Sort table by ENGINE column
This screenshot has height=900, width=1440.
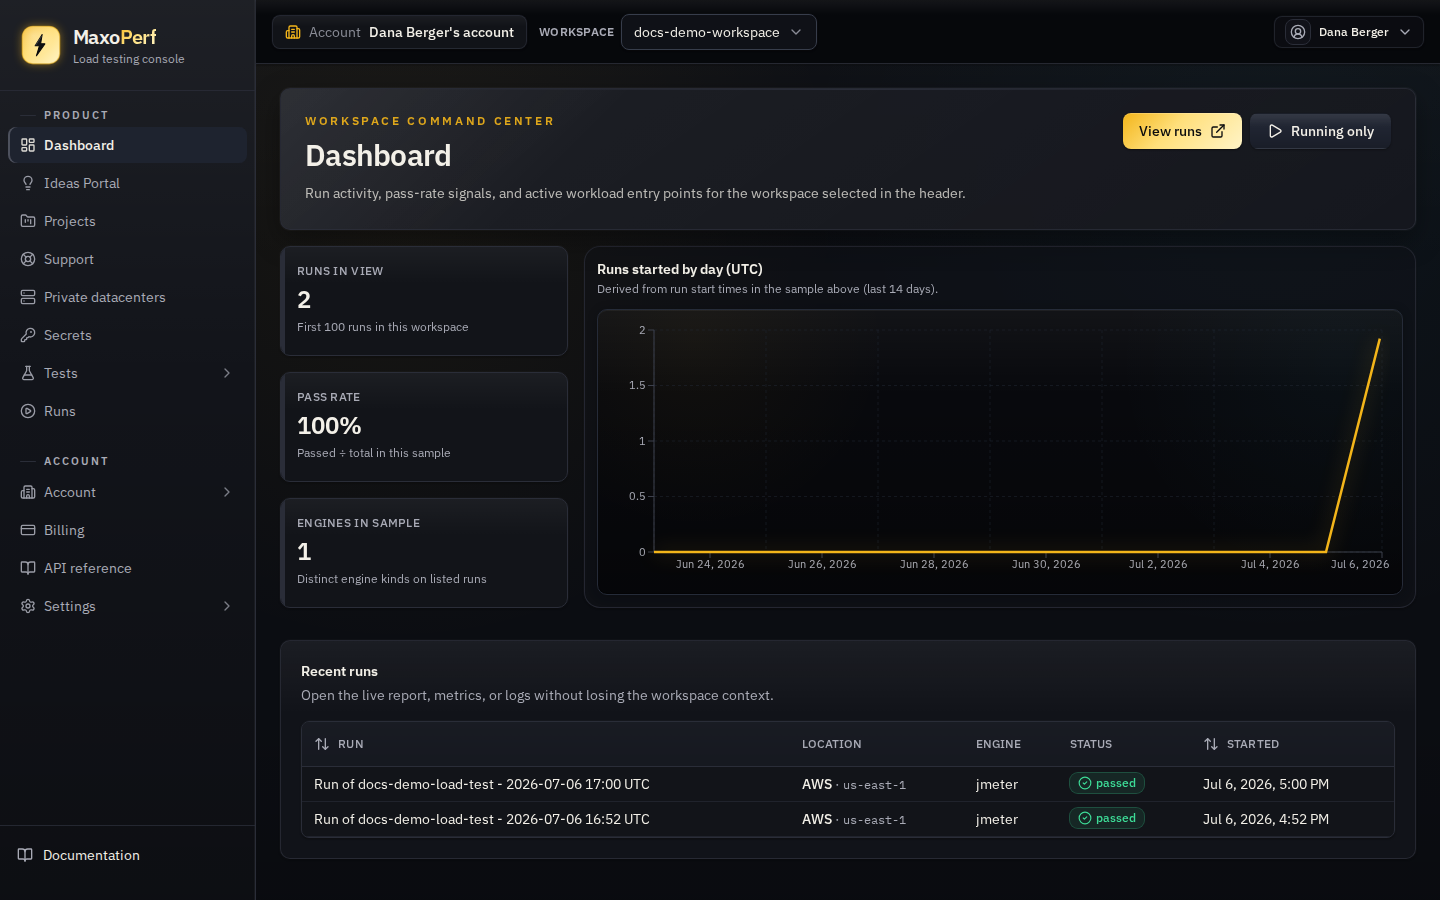point(998,744)
